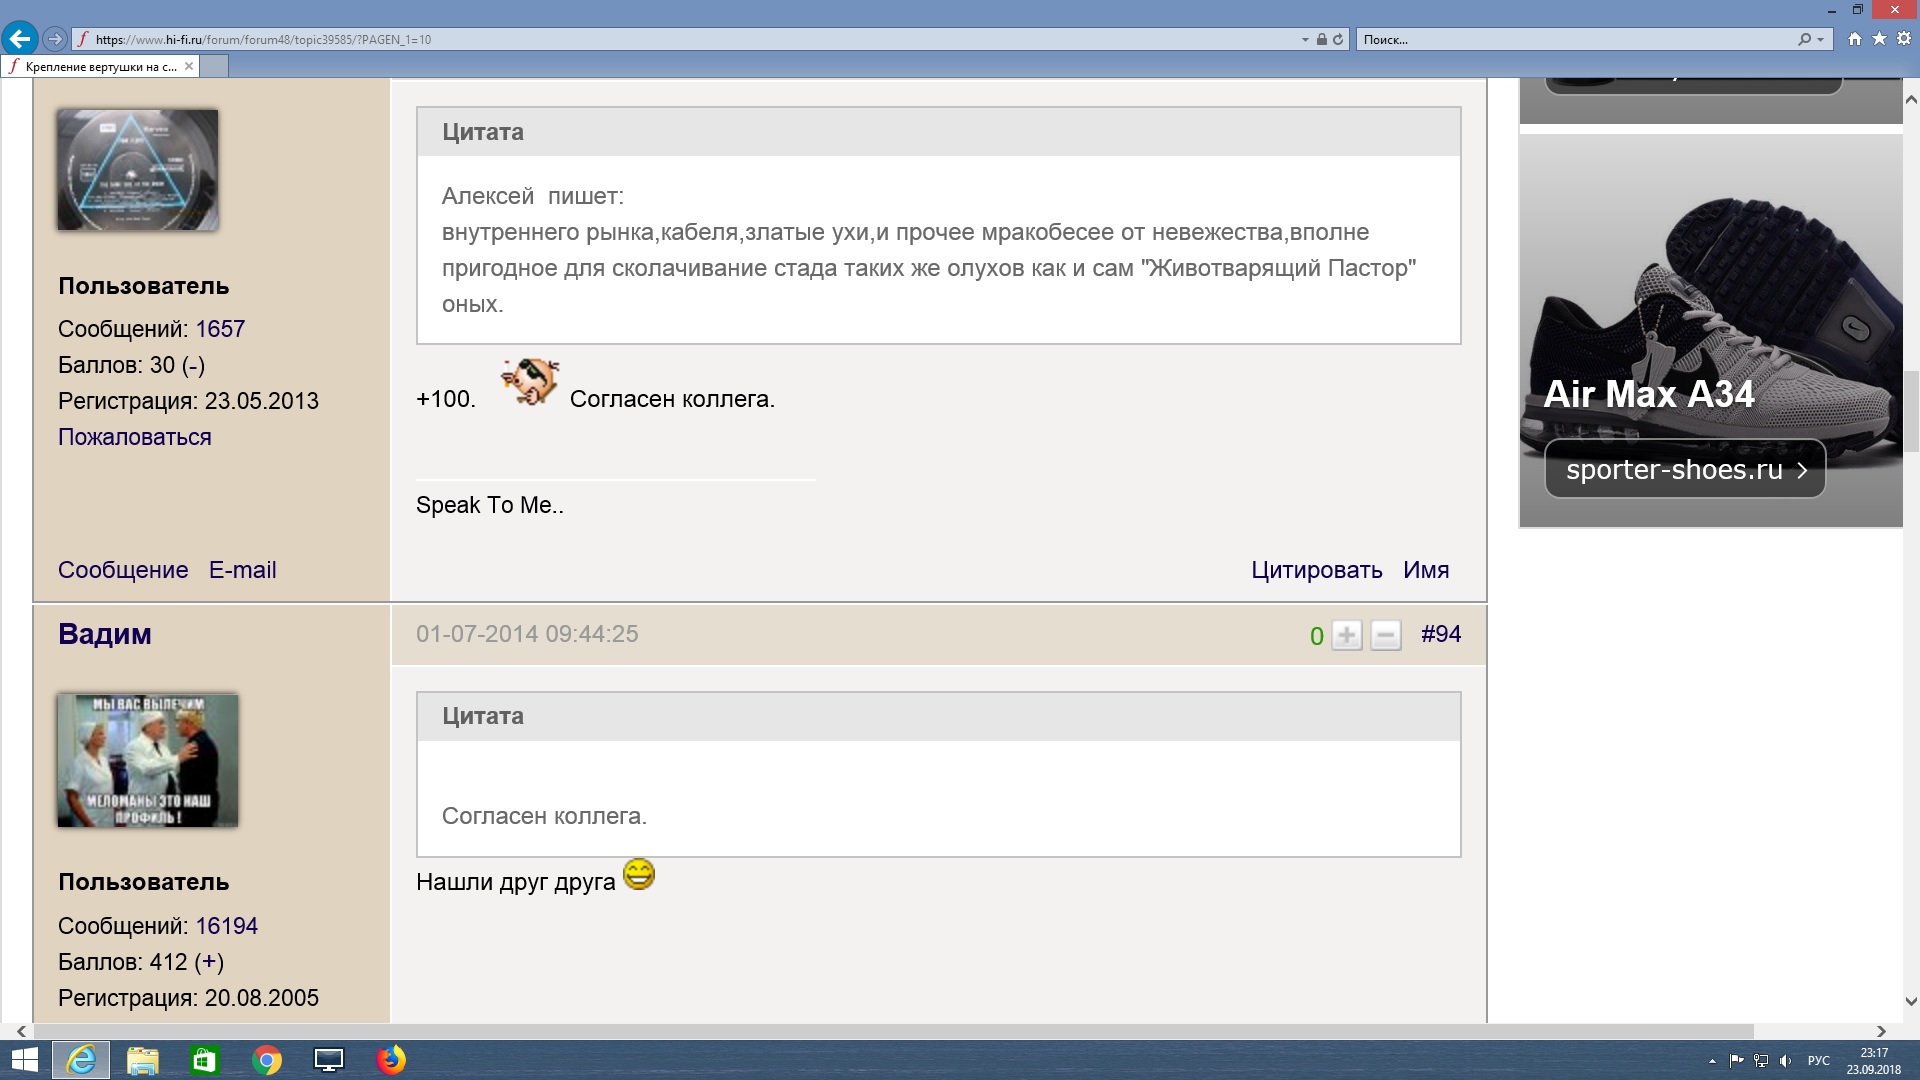Upvote post #94 with plus button
Viewport: 1920px width, 1080px height.
pyautogui.click(x=1346, y=635)
